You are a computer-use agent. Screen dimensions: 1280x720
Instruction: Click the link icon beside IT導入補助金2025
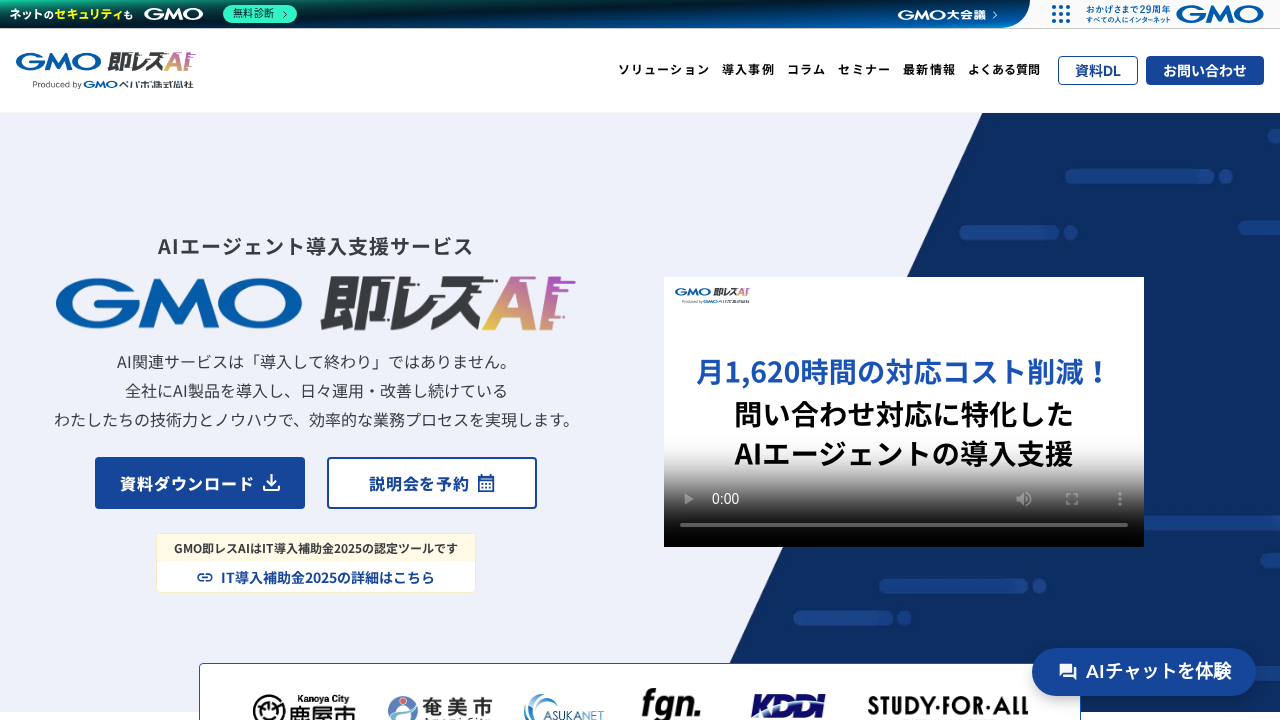pos(204,577)
